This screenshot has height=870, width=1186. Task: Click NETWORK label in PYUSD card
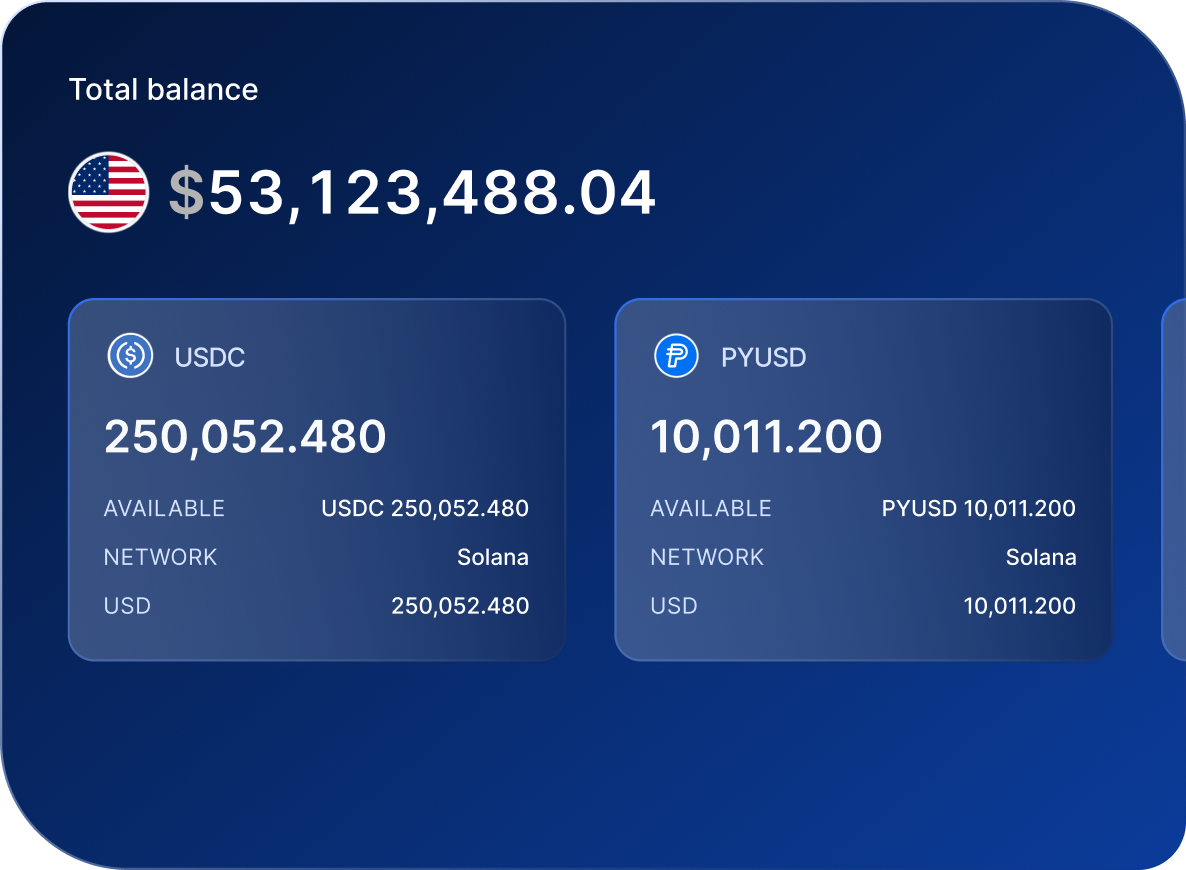pos(707,558)
